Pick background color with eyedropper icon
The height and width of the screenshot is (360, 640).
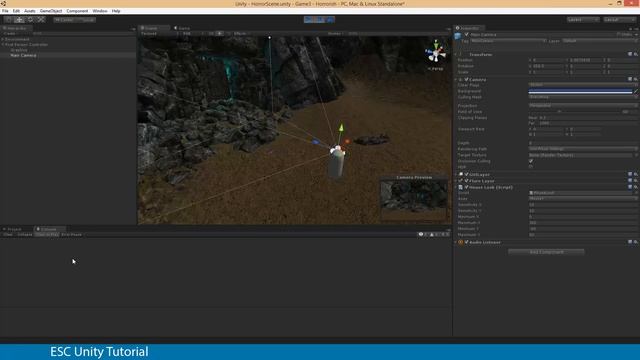click(x=636, y=91)
